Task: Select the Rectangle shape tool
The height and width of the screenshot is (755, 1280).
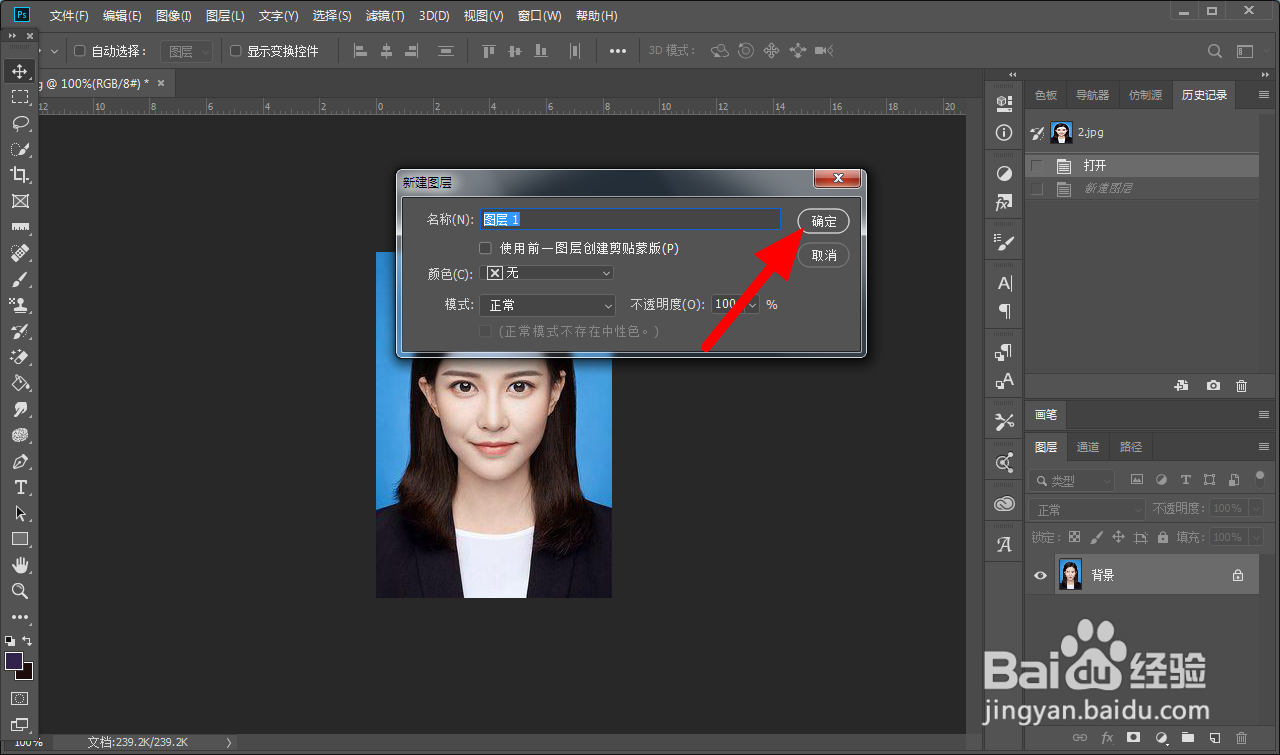Action: point(20,539)
